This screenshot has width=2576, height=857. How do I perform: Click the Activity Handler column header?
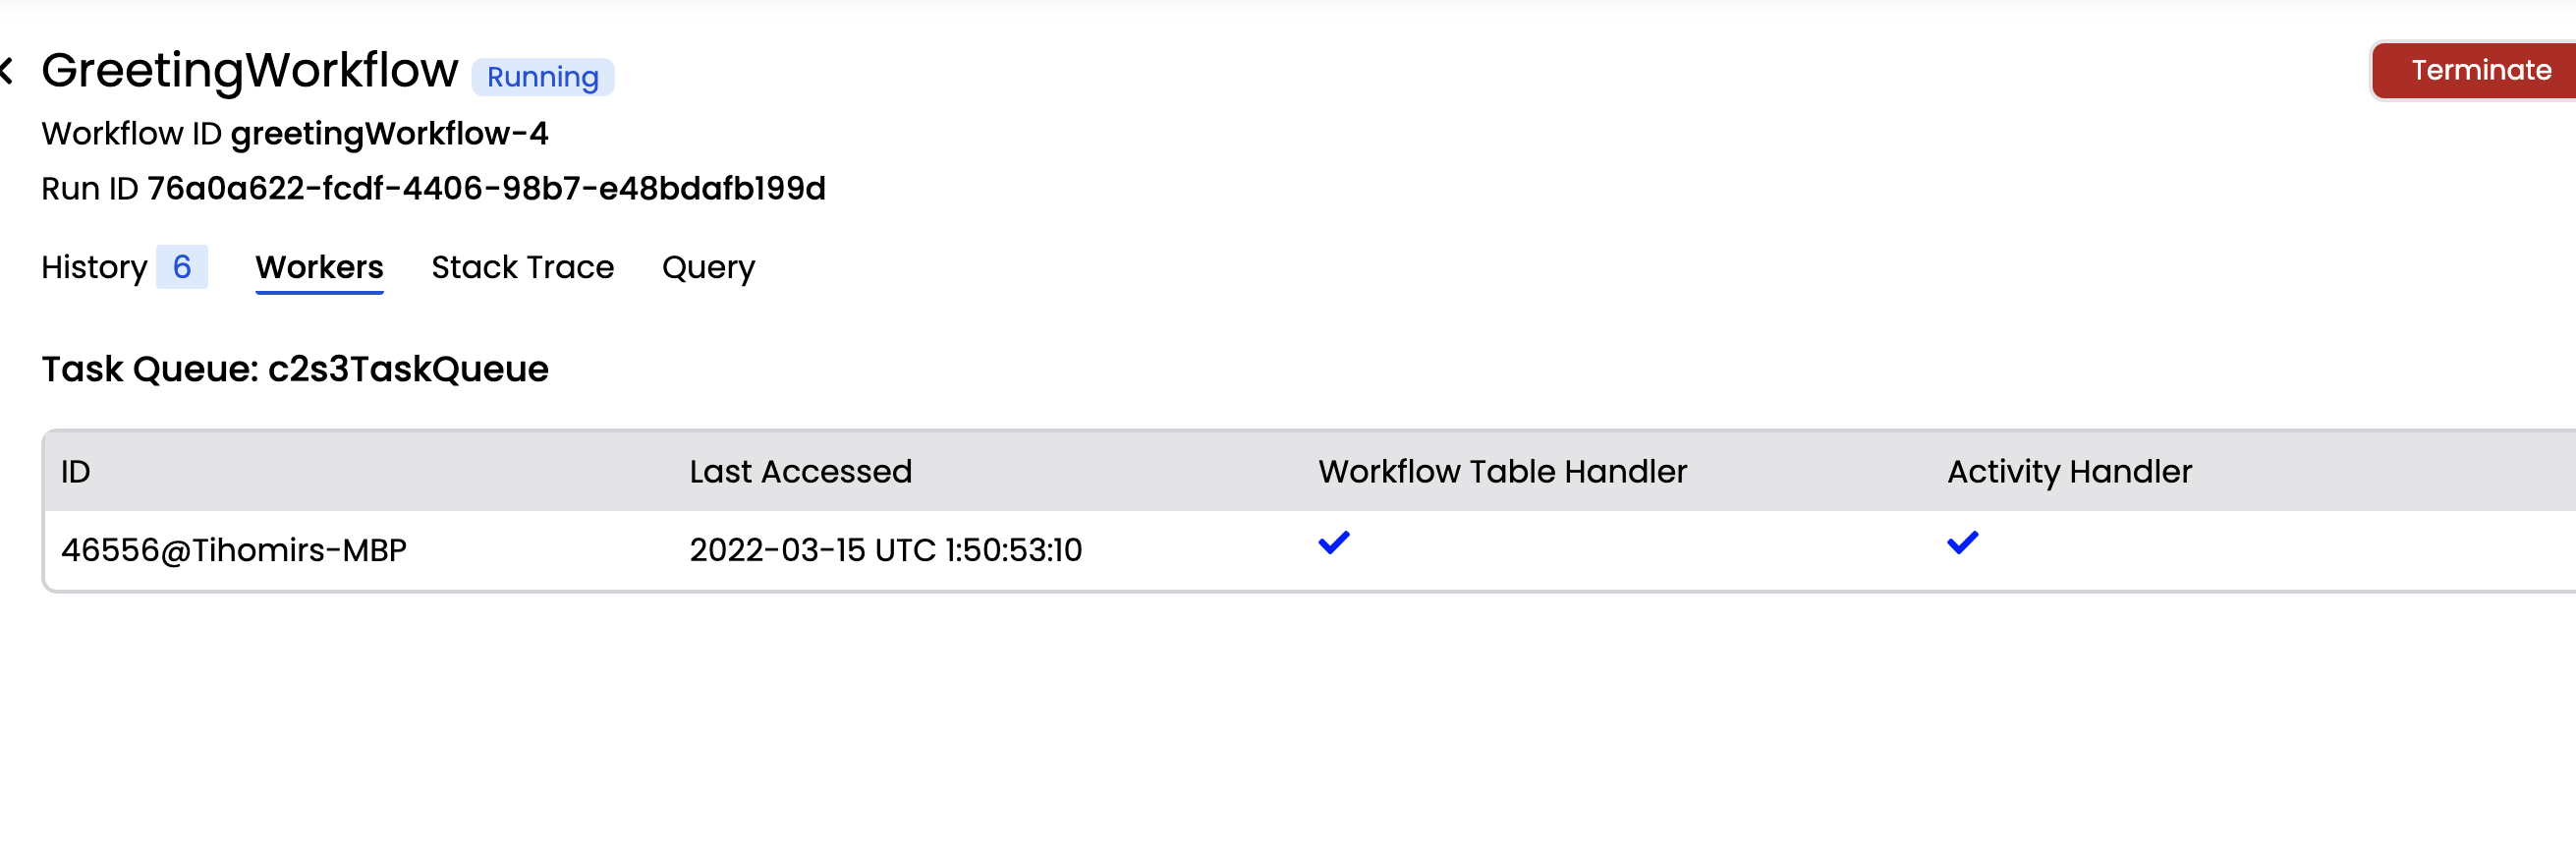click(x=2067, y=471)
